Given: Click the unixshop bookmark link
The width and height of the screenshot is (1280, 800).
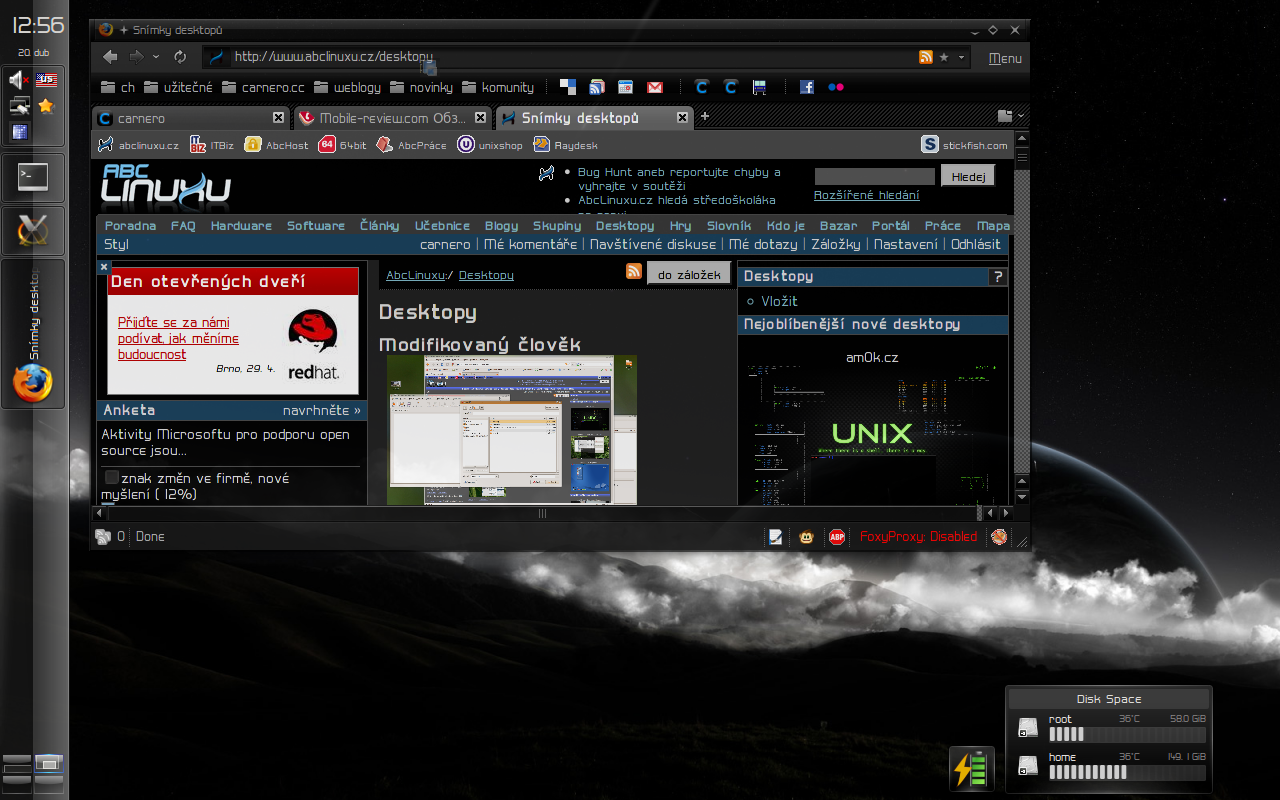Looking at the screenshot, I should click(x=490, y=145).
